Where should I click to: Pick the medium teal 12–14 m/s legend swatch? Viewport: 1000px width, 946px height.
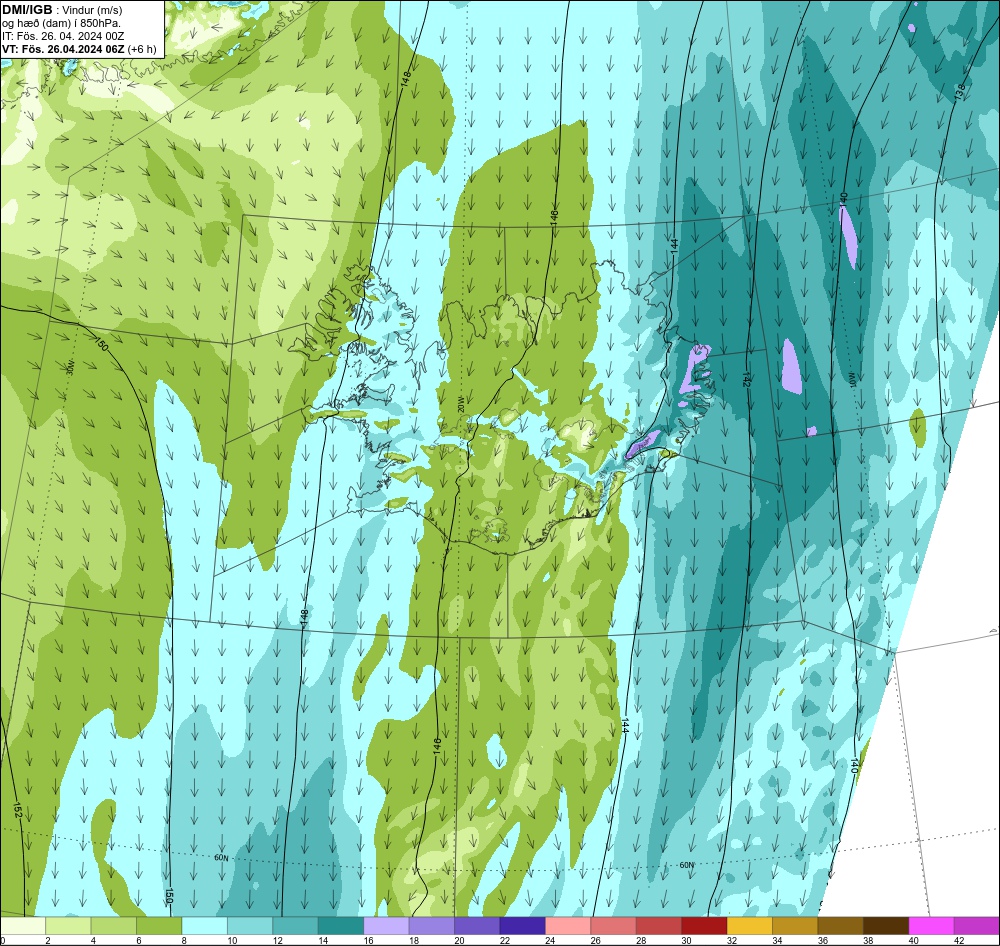(x=295, y=925)
